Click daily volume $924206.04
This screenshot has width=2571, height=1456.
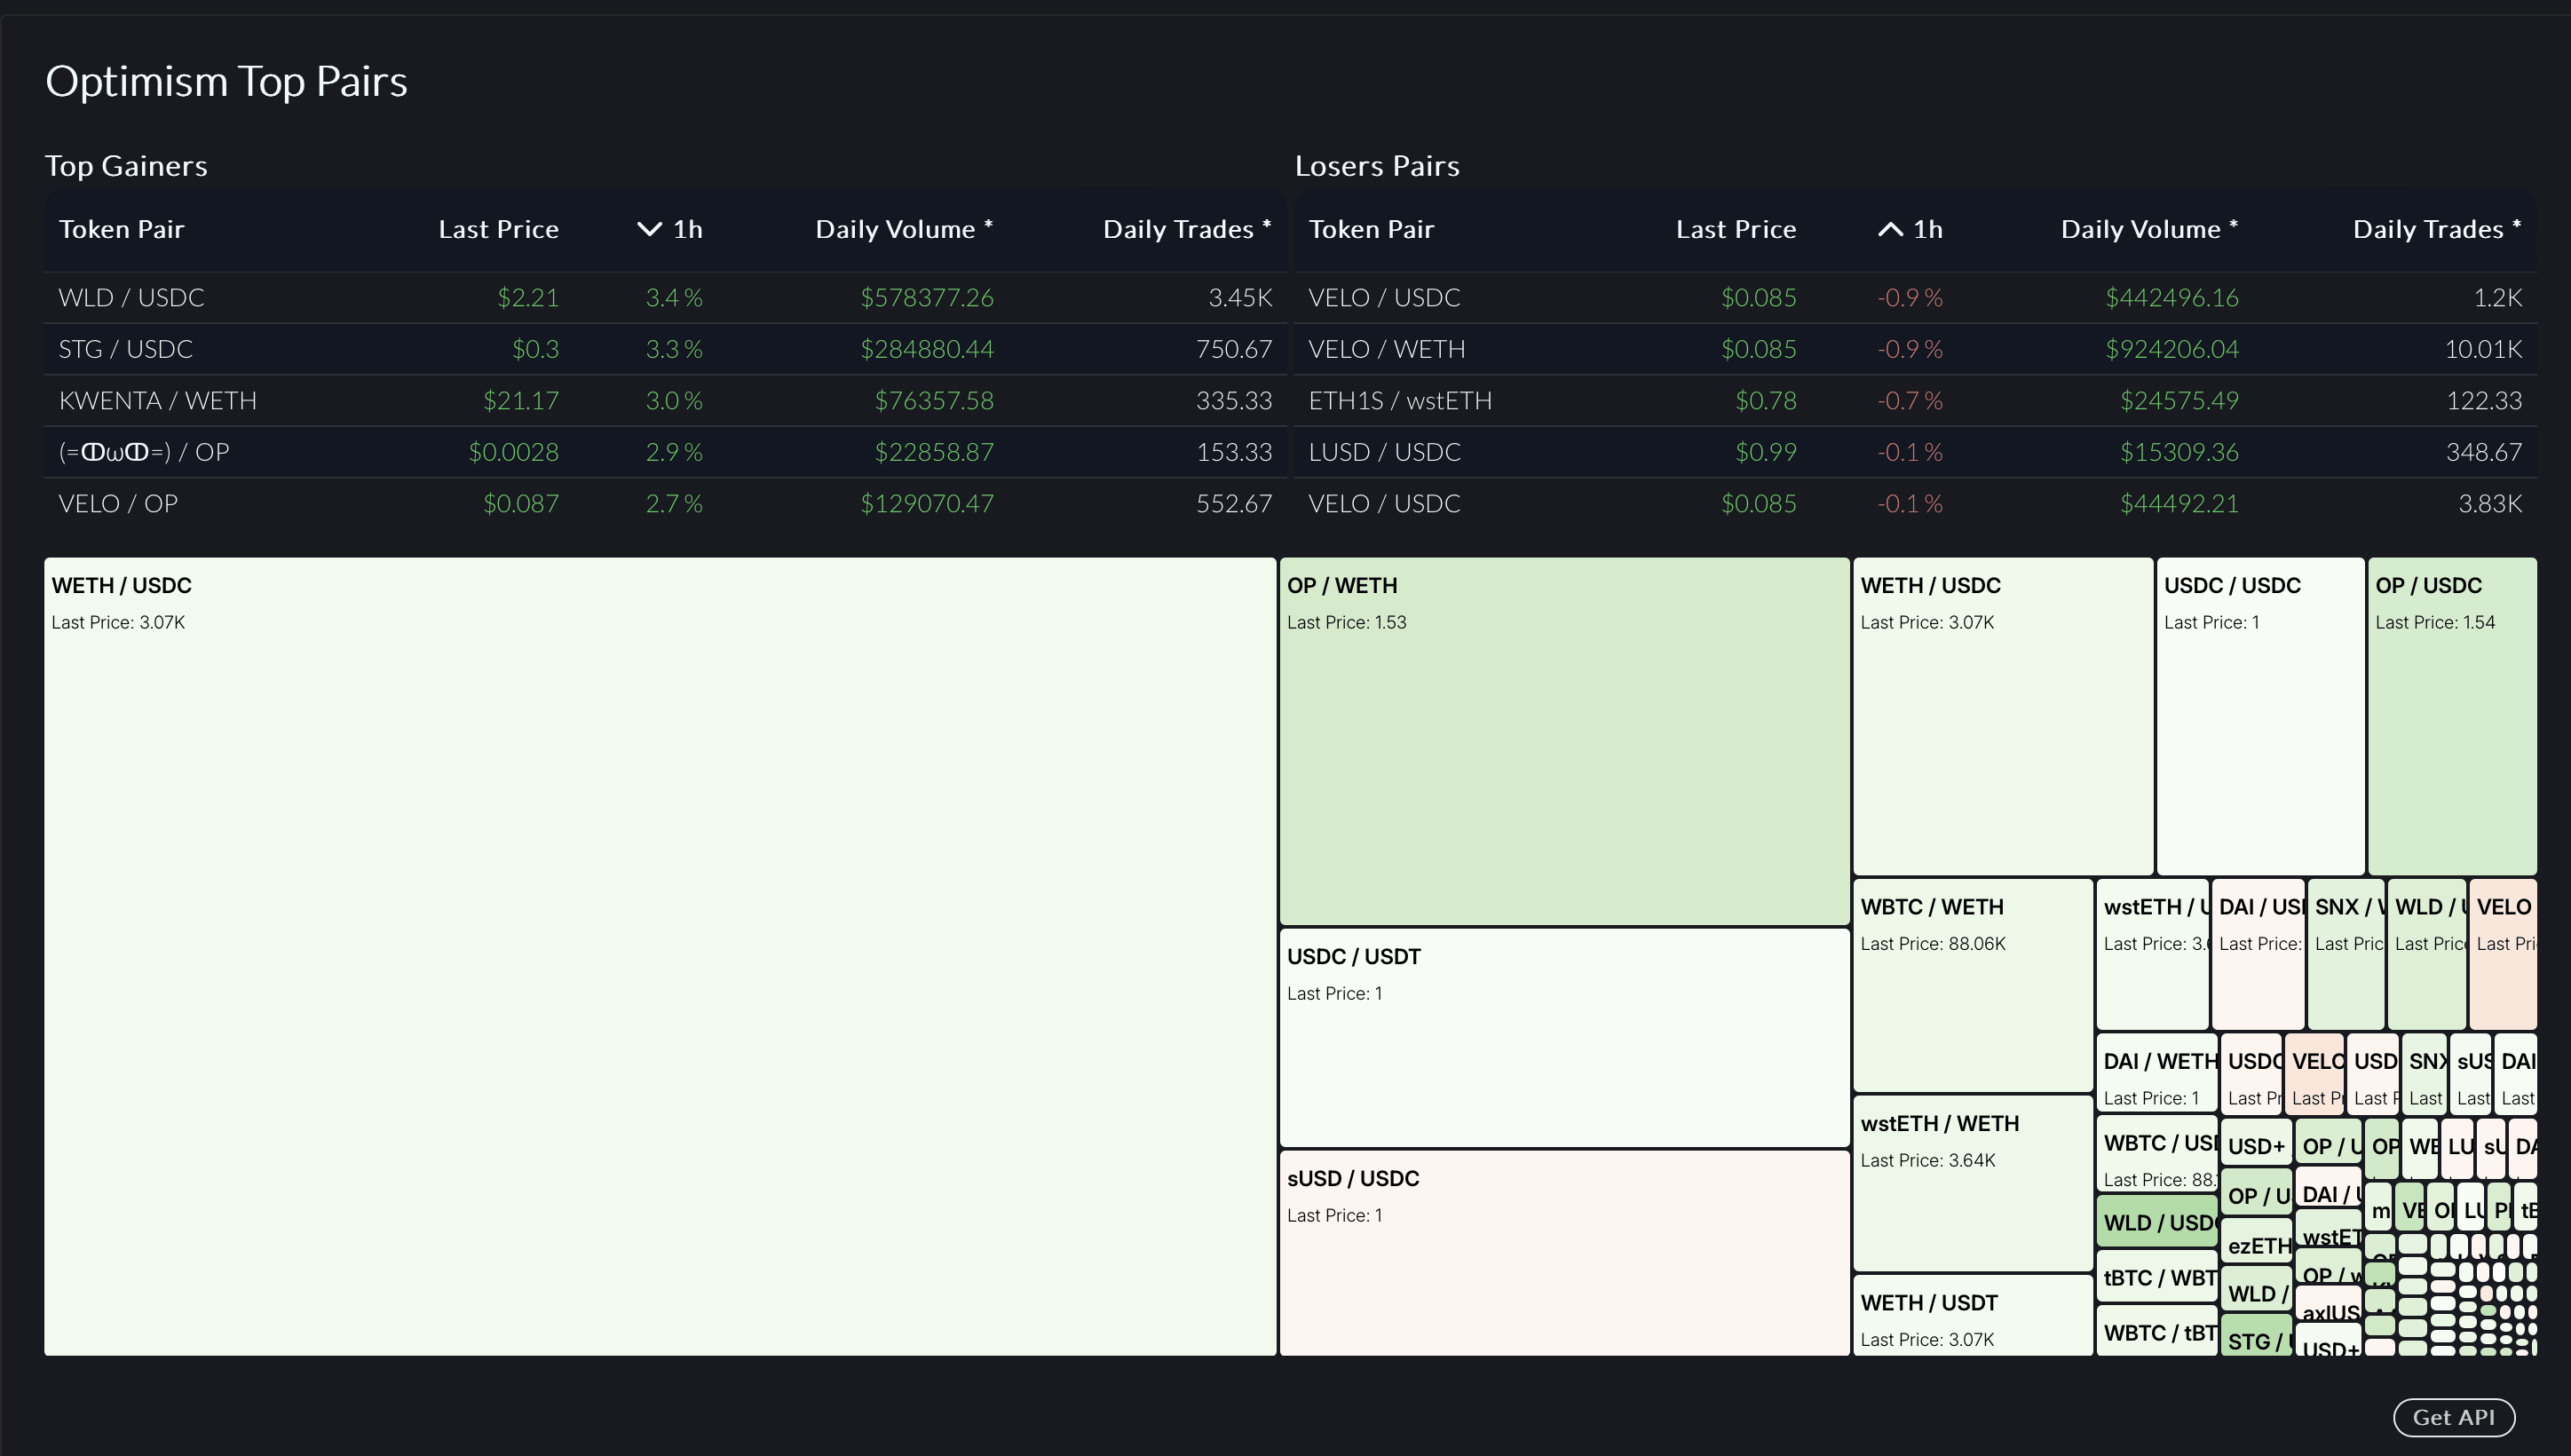[2171, 349]
